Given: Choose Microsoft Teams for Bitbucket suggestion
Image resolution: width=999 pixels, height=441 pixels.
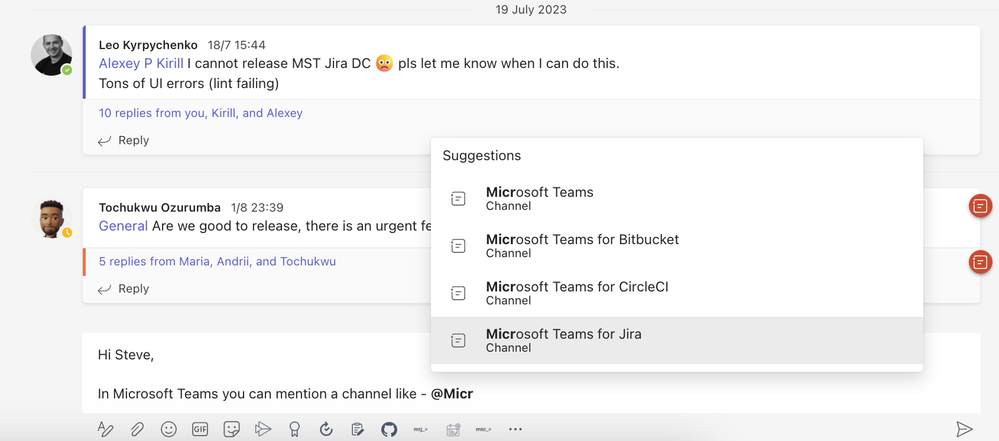Looking at the screenshot, I should click(x=582, y=245).
